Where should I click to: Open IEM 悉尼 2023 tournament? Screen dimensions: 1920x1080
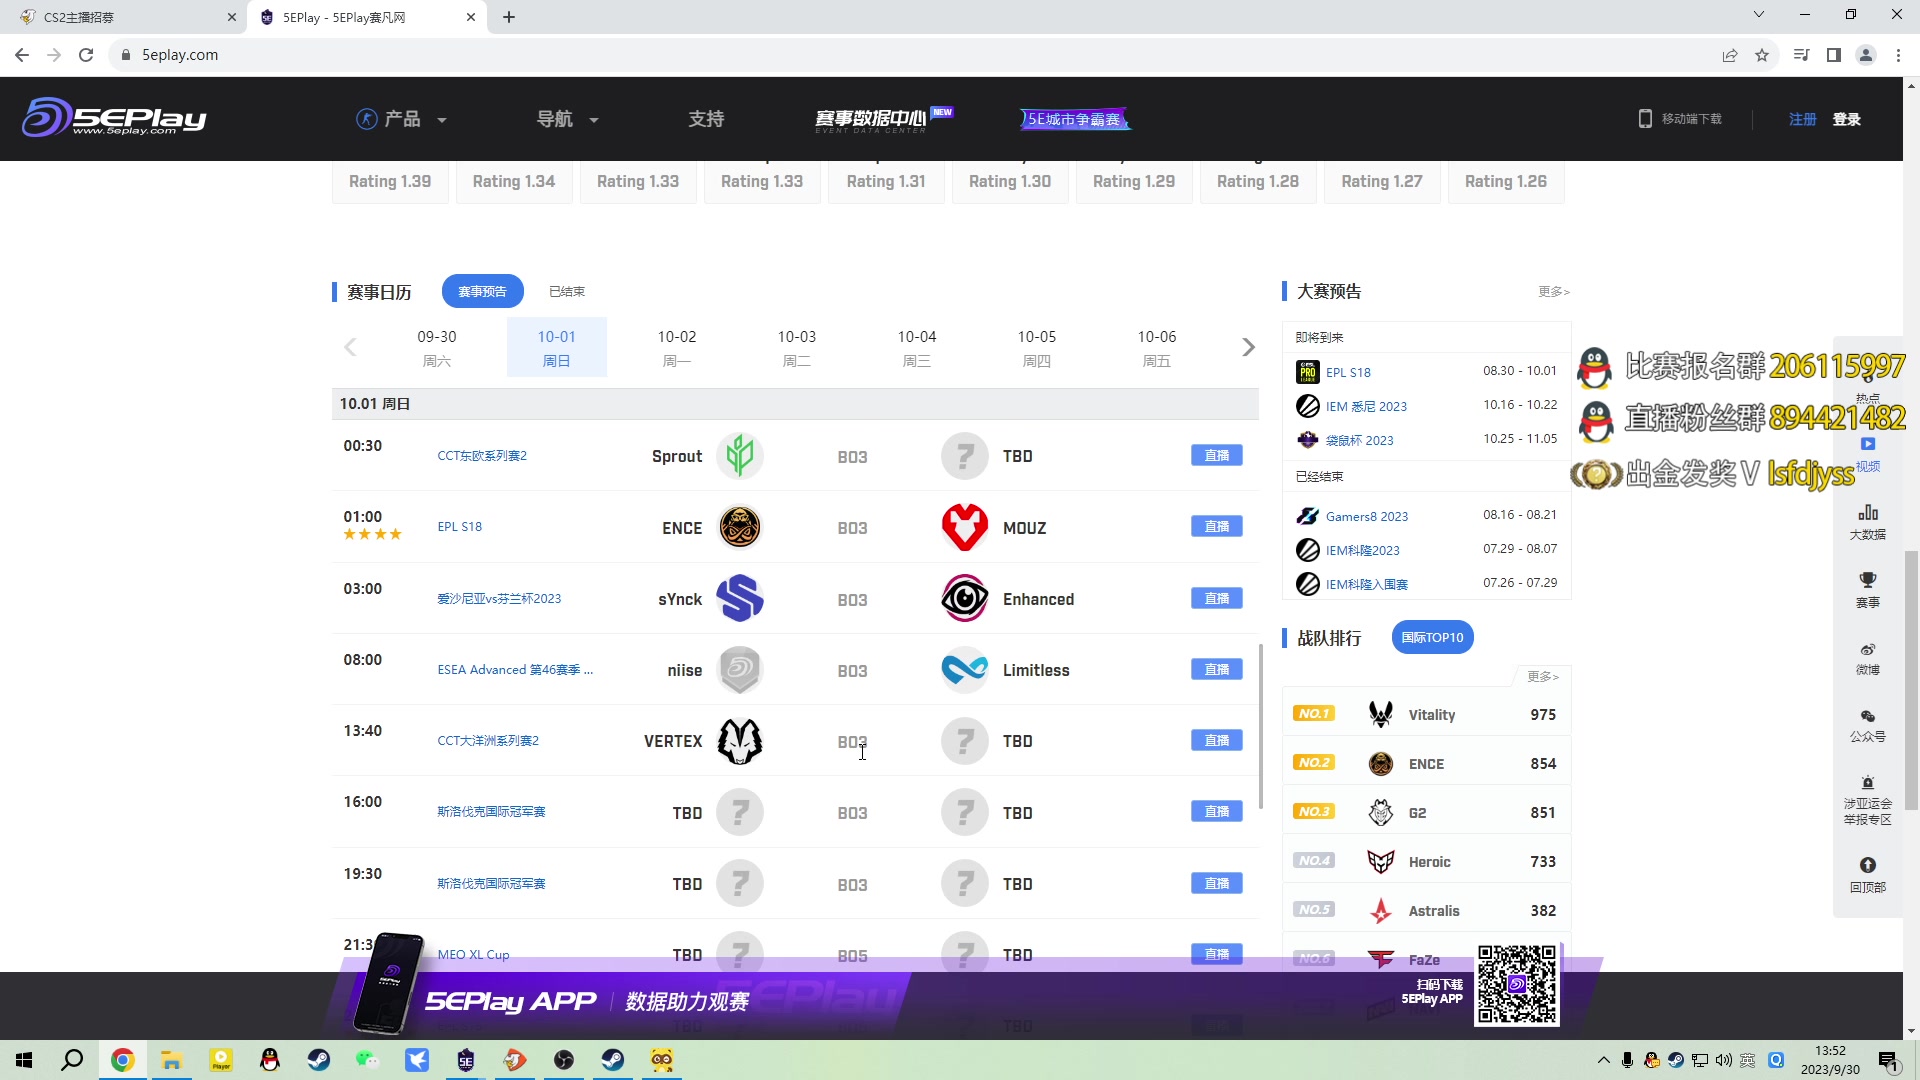[x=1366, y=406]
